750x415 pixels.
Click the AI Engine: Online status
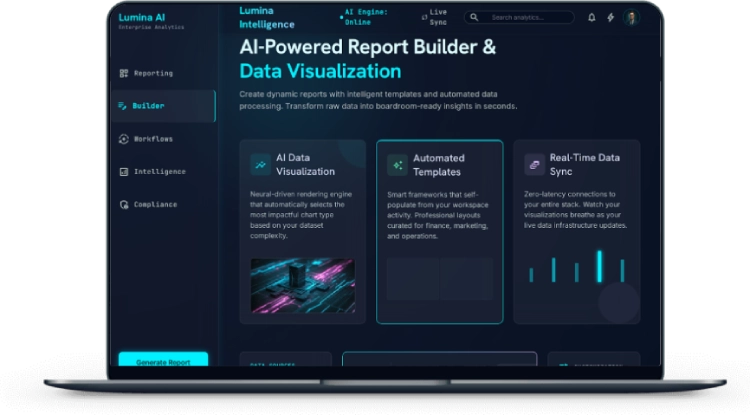364,17
